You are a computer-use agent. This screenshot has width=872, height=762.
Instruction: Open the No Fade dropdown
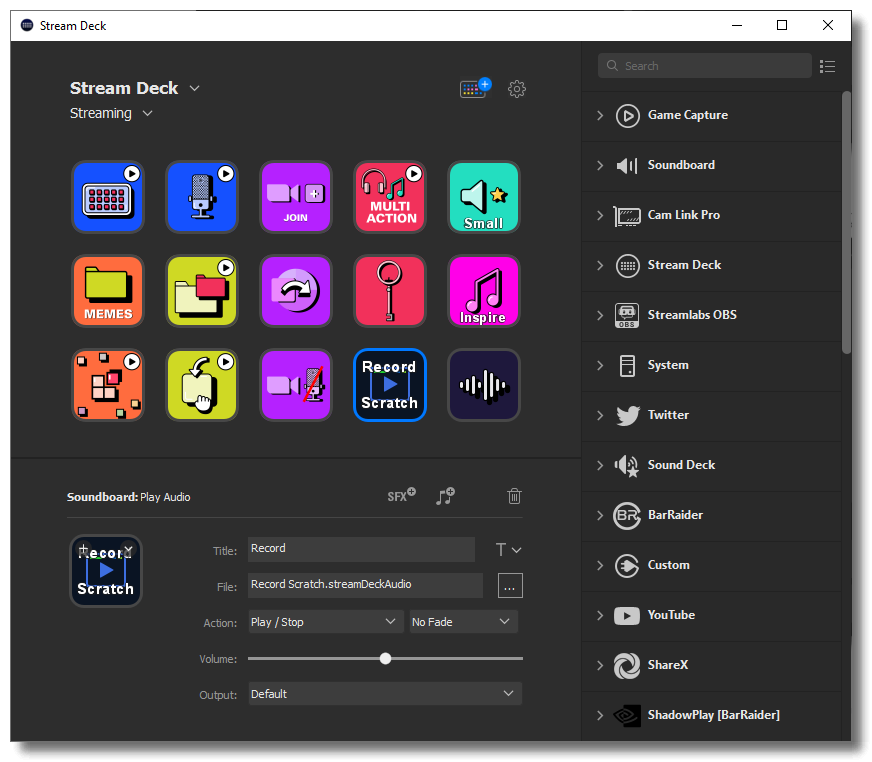click(x=464, y=622)
